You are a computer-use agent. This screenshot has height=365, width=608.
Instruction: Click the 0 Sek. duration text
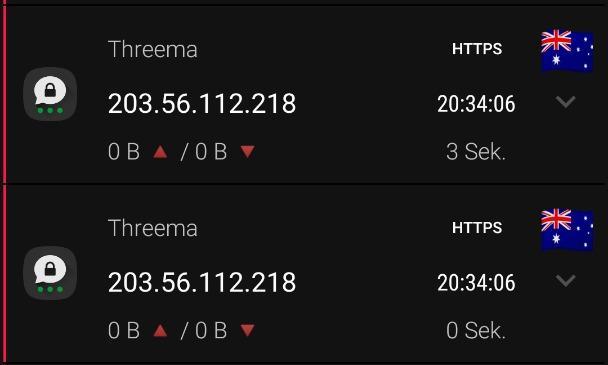pyautogui.click(x=476, y=330)
